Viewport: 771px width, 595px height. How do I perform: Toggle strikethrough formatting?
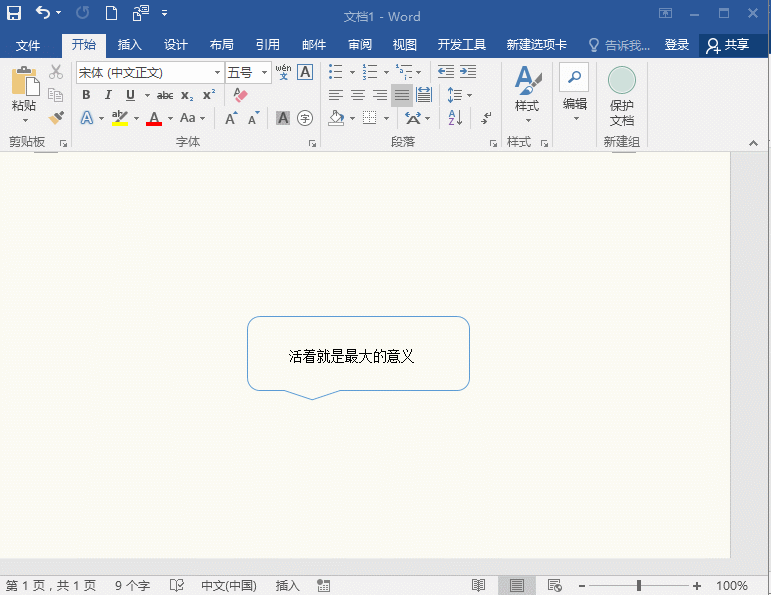(165, 95)
